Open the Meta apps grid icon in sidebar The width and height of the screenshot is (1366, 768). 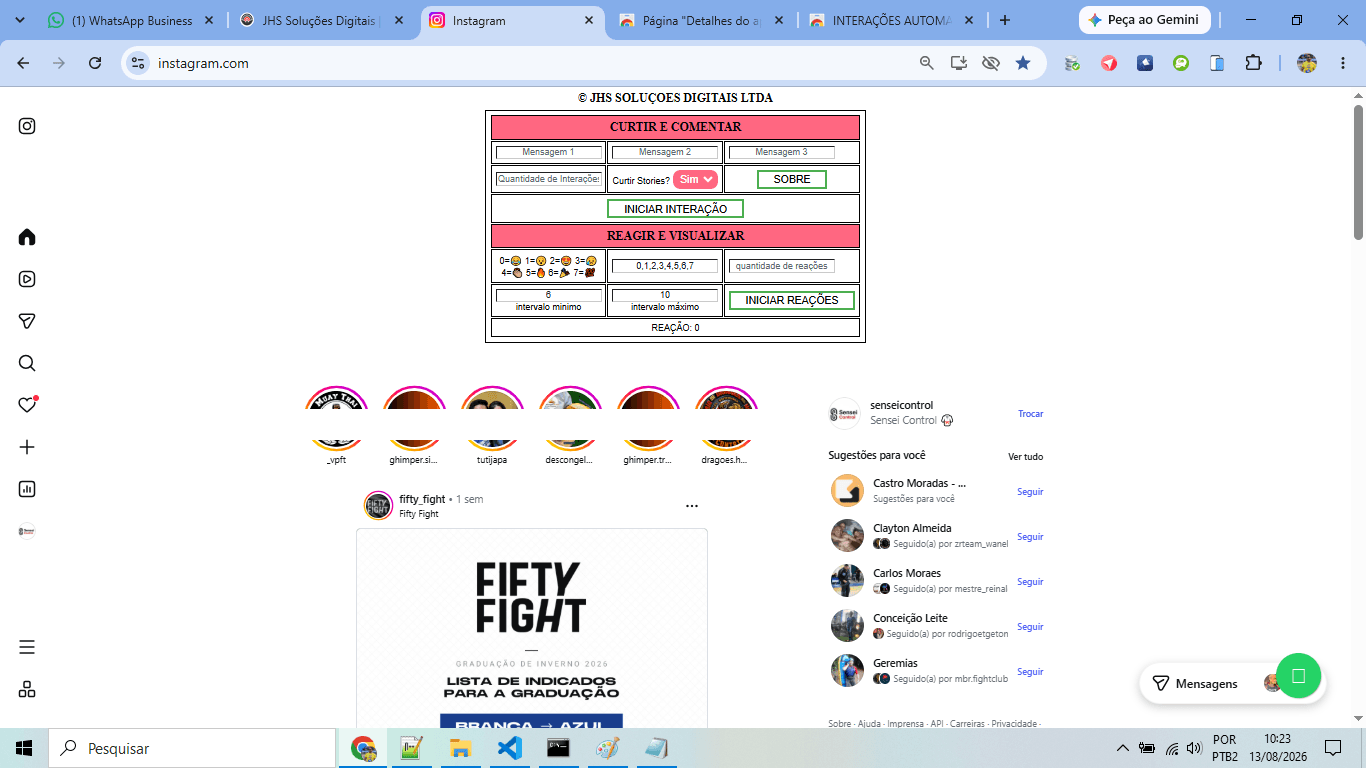[27, 689]
